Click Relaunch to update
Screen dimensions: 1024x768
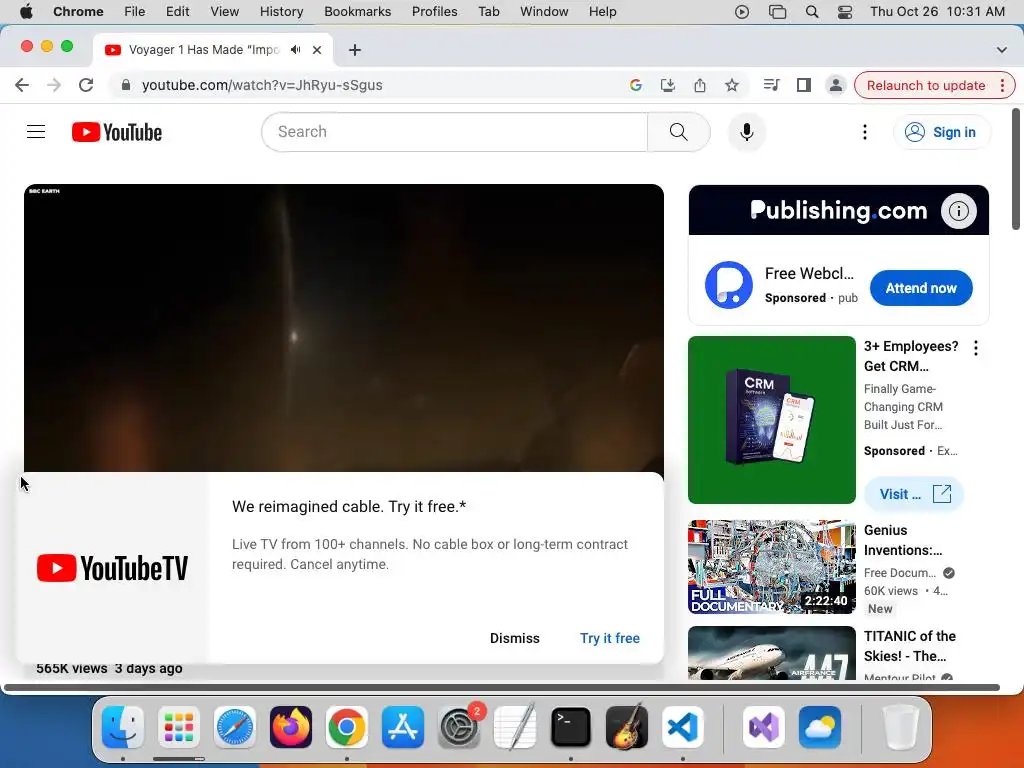click(x=925, y=86)
